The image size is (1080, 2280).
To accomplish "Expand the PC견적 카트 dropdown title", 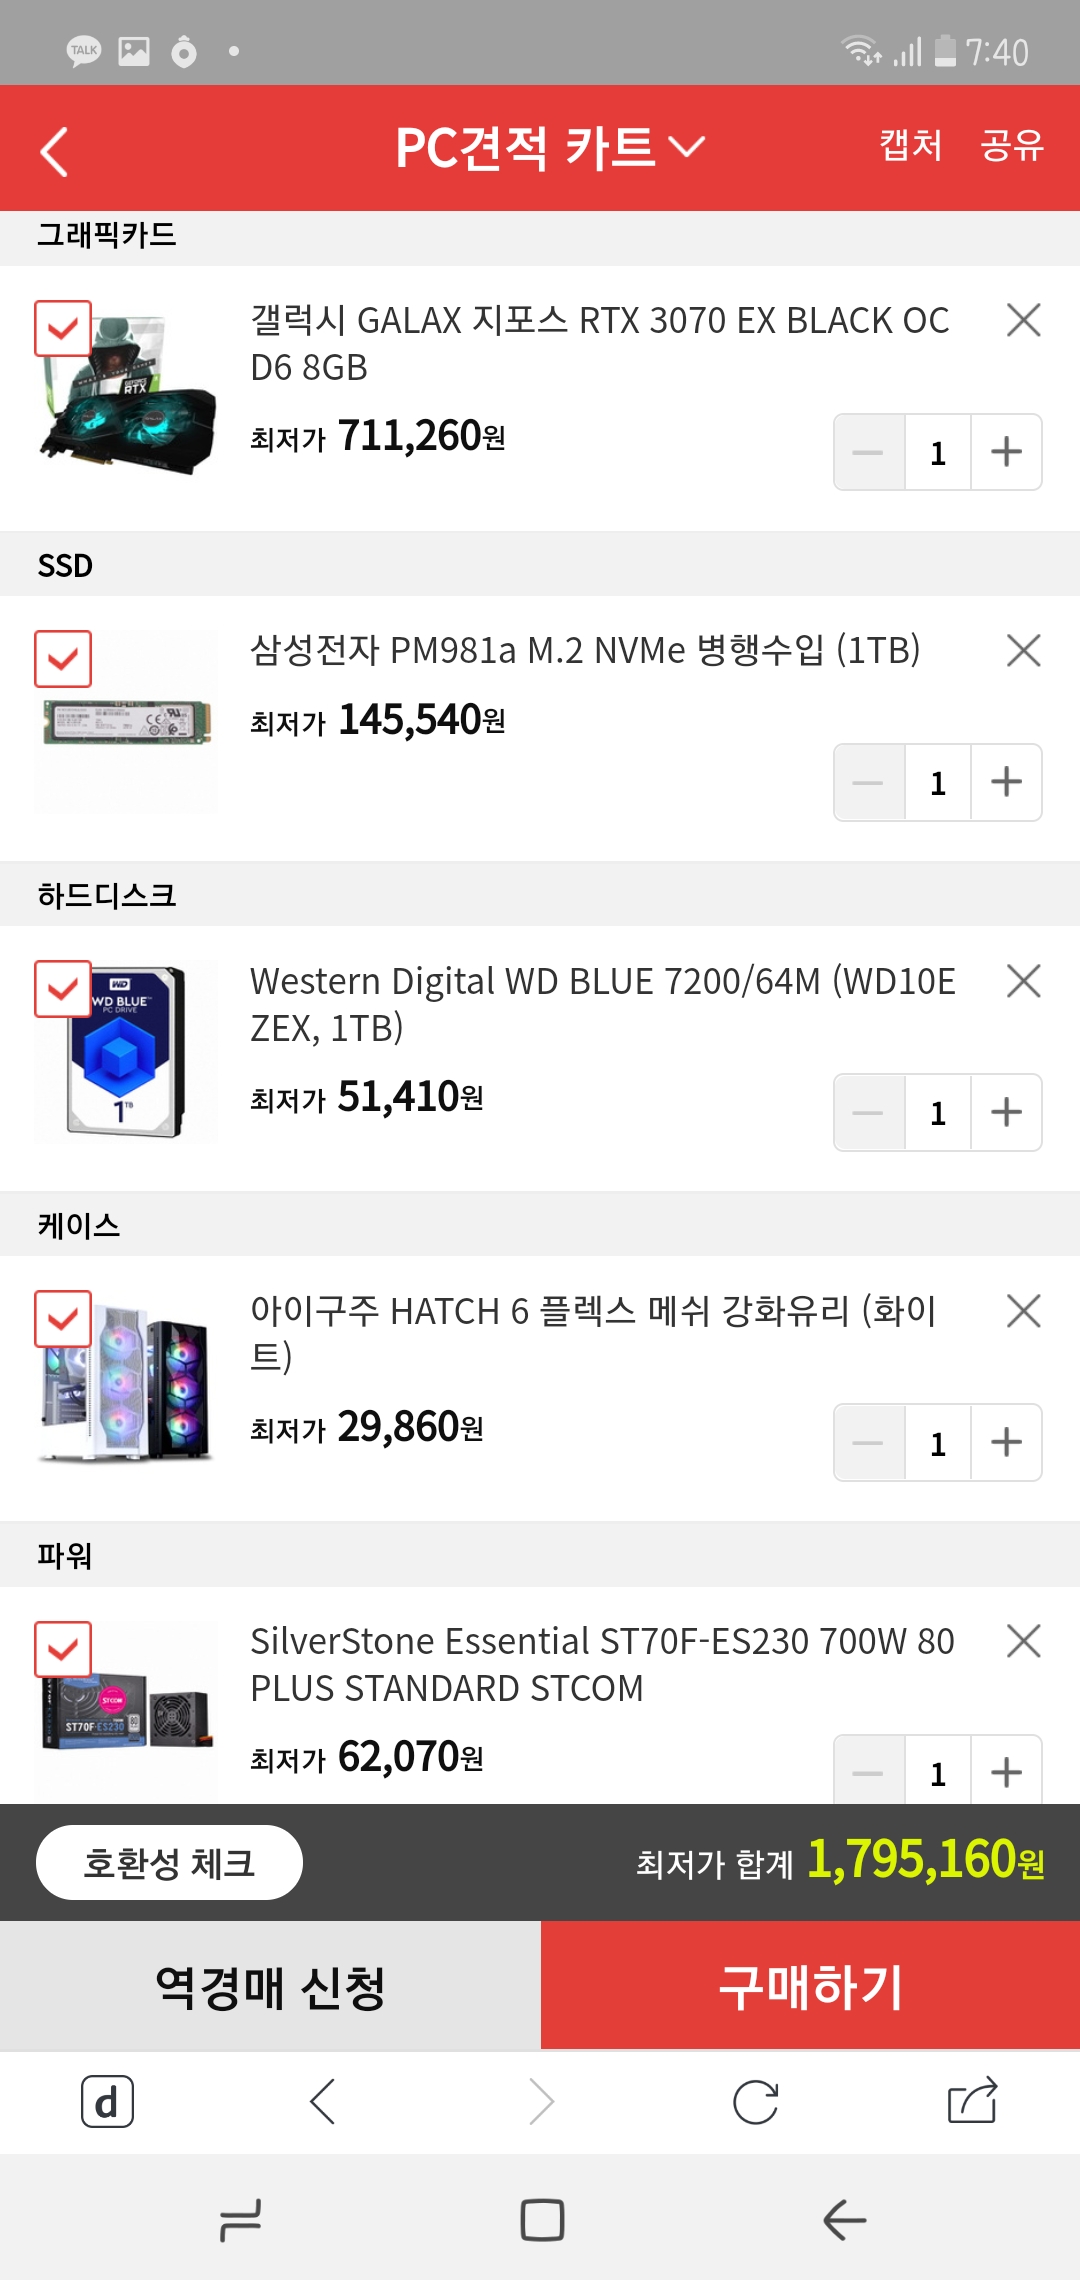I will point(550,148).
